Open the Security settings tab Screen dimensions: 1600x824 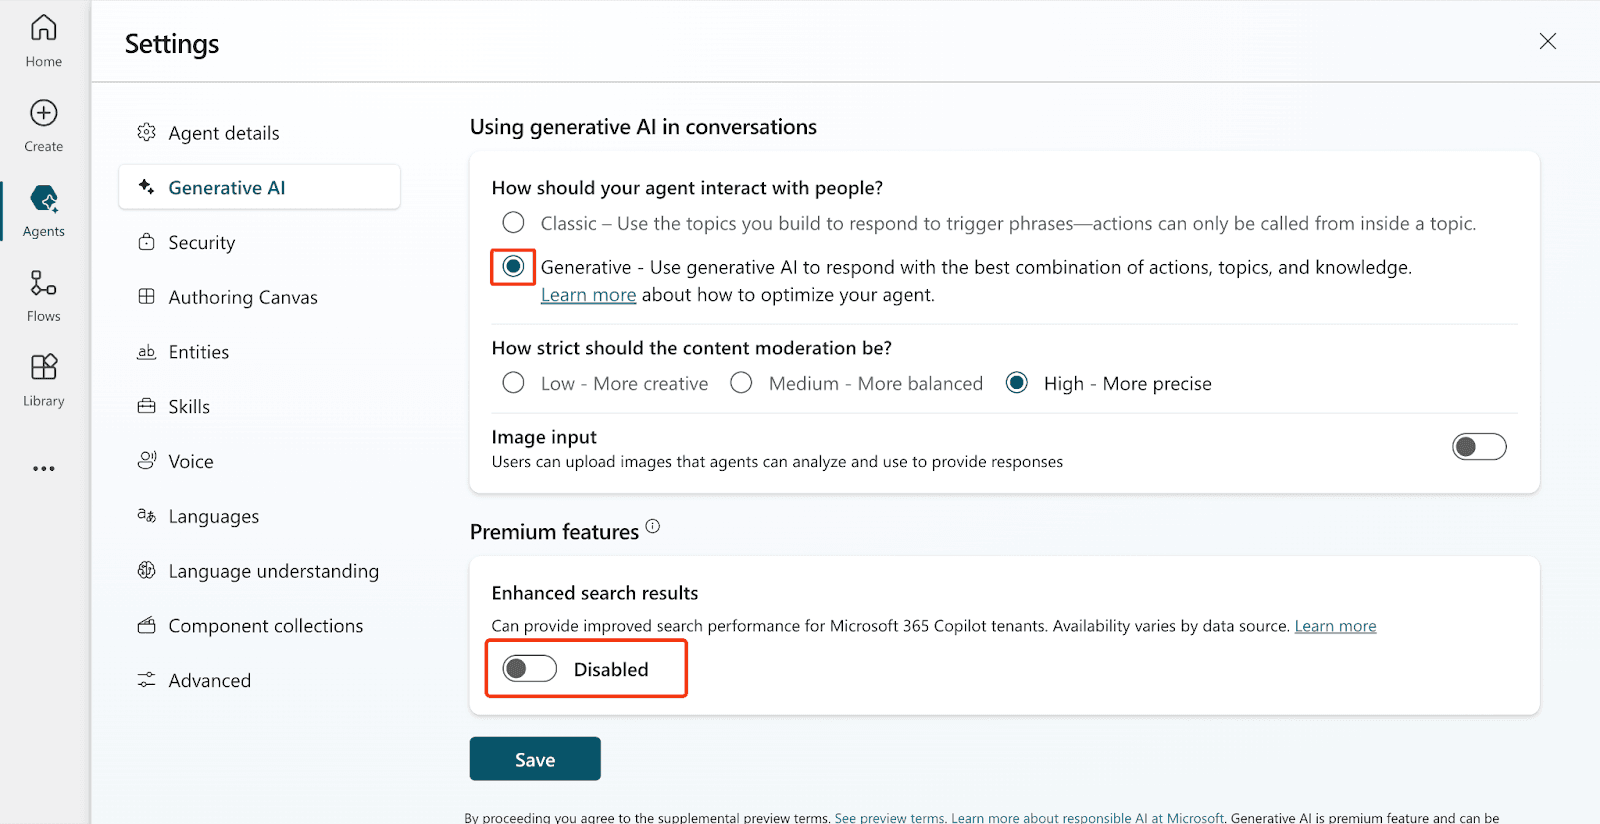tap(201, 243)
